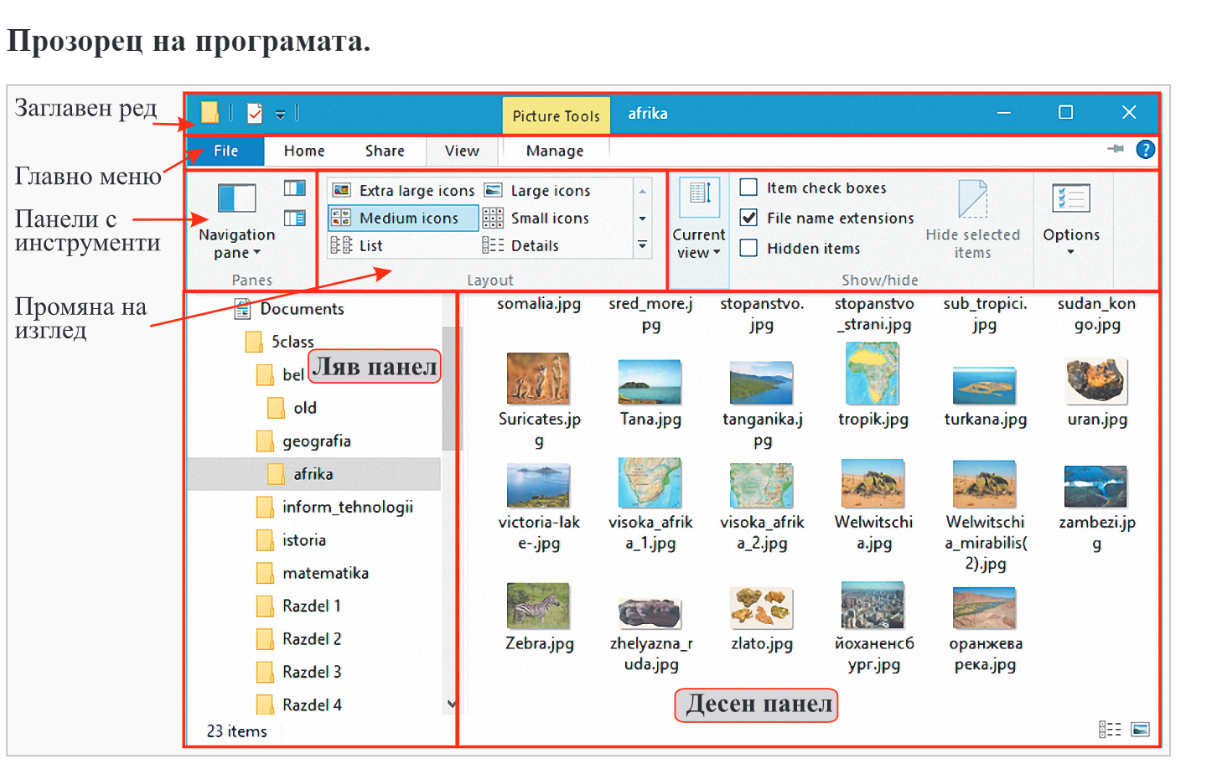Open the File menu
This screenshot has height=766, width=1213.
pyautogui.click(x=226, y=151)
